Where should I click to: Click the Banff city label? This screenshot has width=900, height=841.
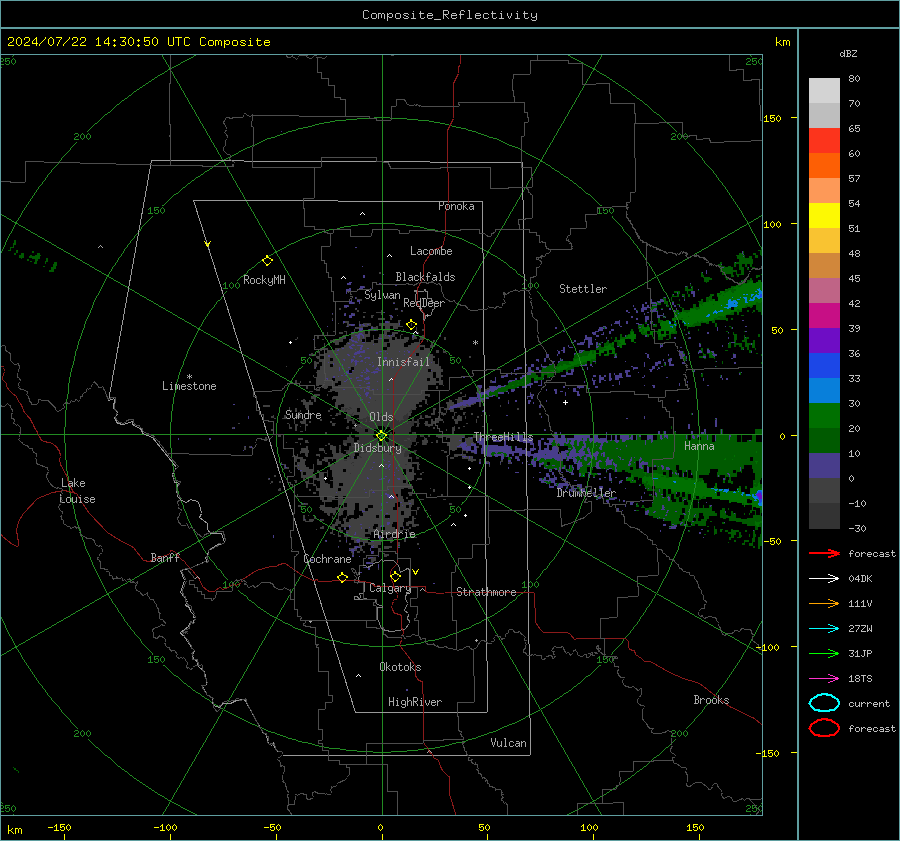pyautogui.click(x=165, y=558)
